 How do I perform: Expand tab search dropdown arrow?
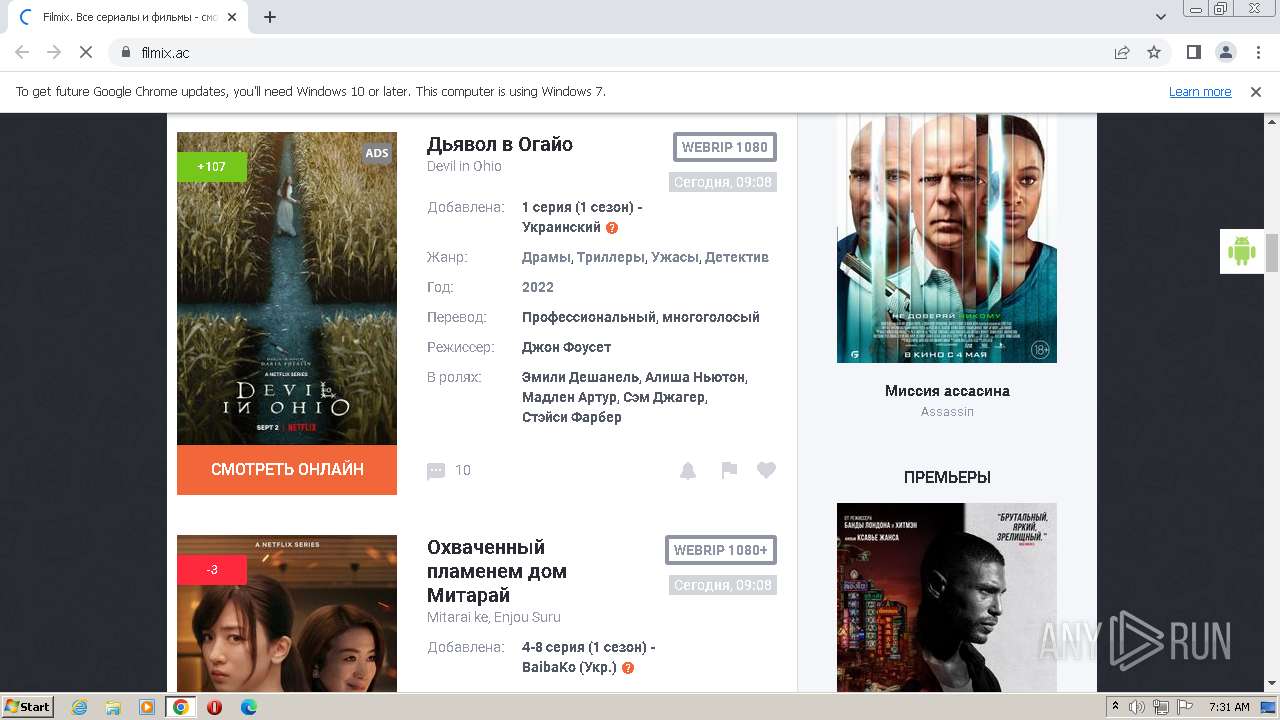tap(1161, 17)
